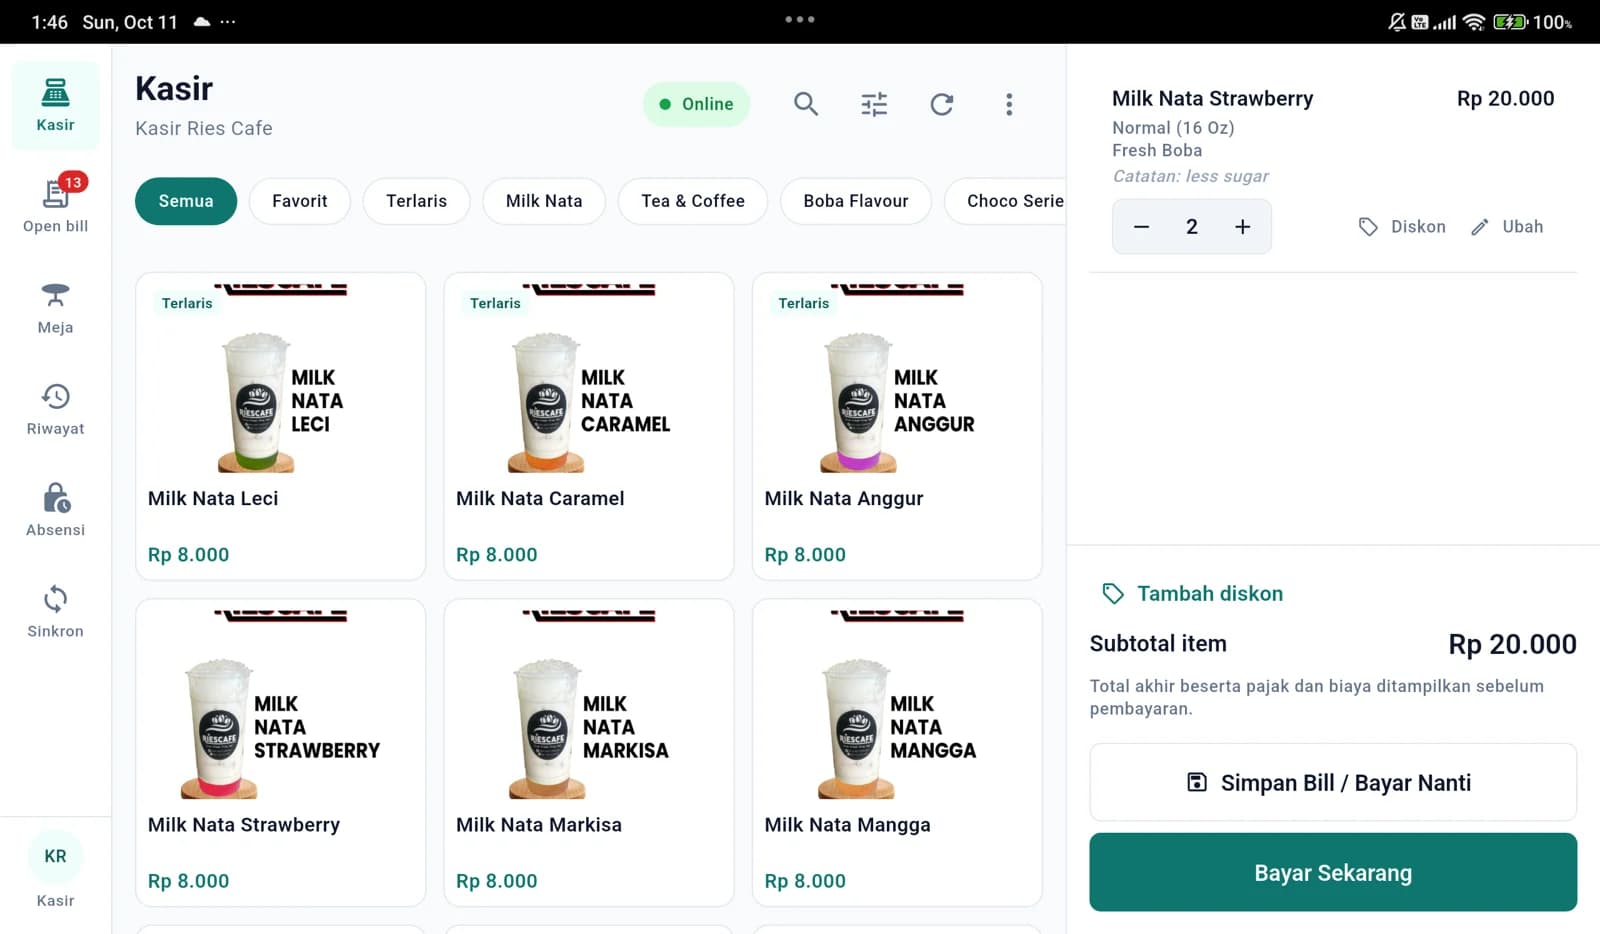Open Riwayat transaction history
Viewport: 1600px width, 934px height.
click(x=55, y=409)
